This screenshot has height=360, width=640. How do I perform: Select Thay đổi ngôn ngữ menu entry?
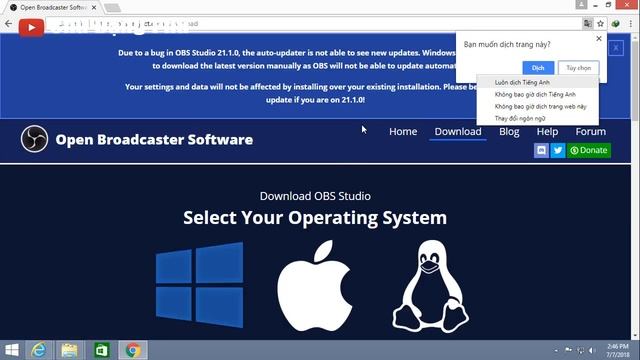(x=538, y=118)
